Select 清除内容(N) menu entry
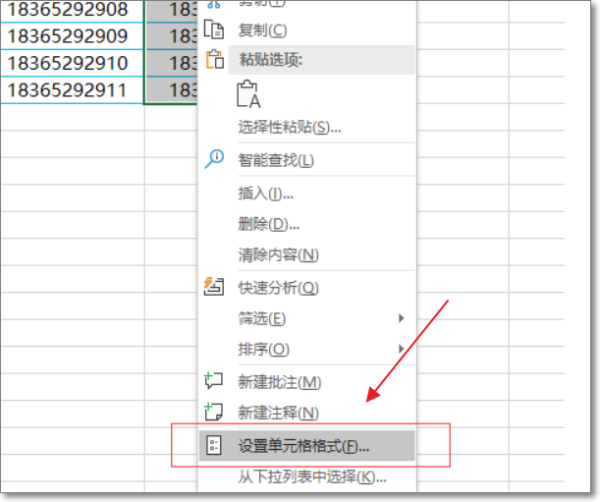The width and height of the screenshot is (600, 502). tap(307, 254)
